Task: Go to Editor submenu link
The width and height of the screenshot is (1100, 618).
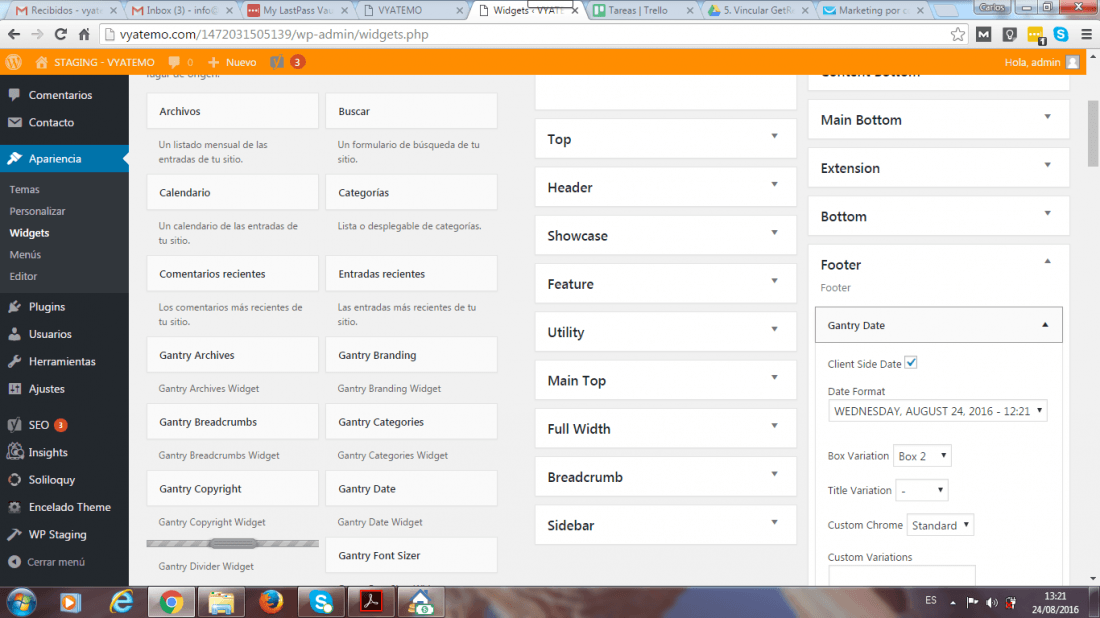Action: point(23,276)
